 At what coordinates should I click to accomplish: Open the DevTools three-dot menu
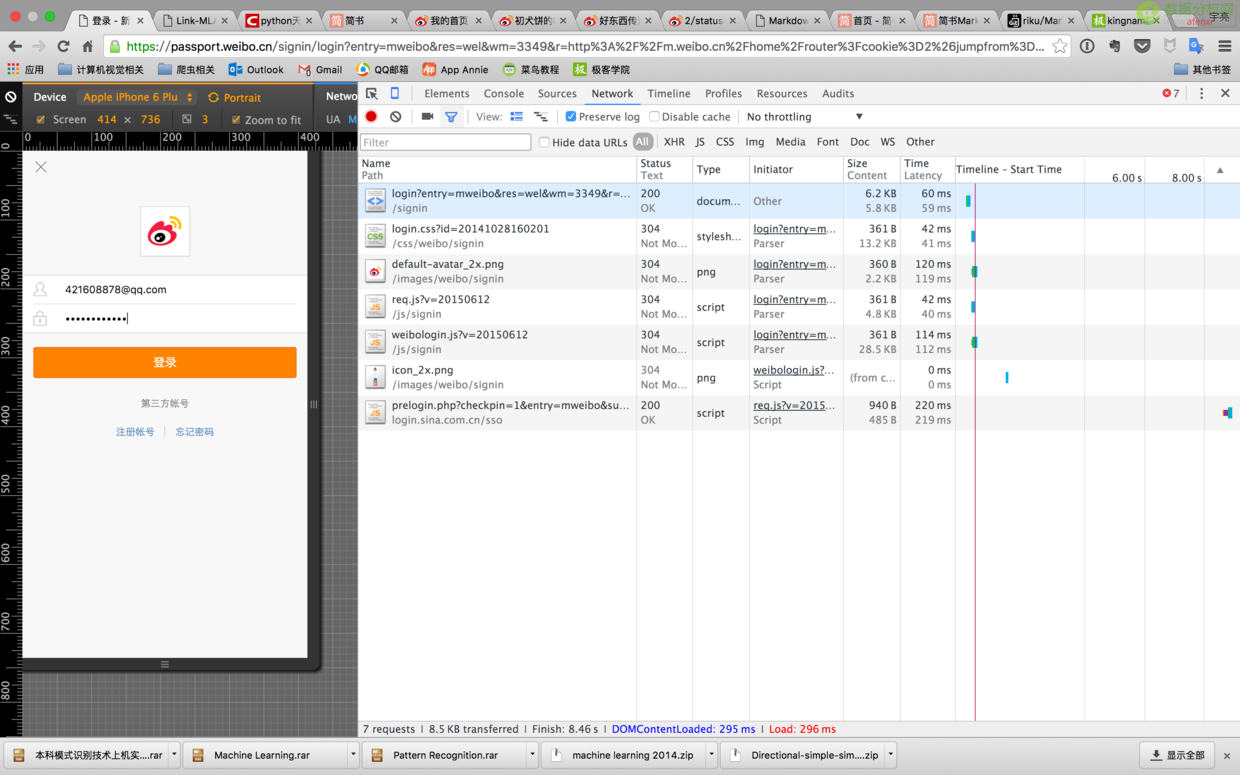(x=1202, y=93)
